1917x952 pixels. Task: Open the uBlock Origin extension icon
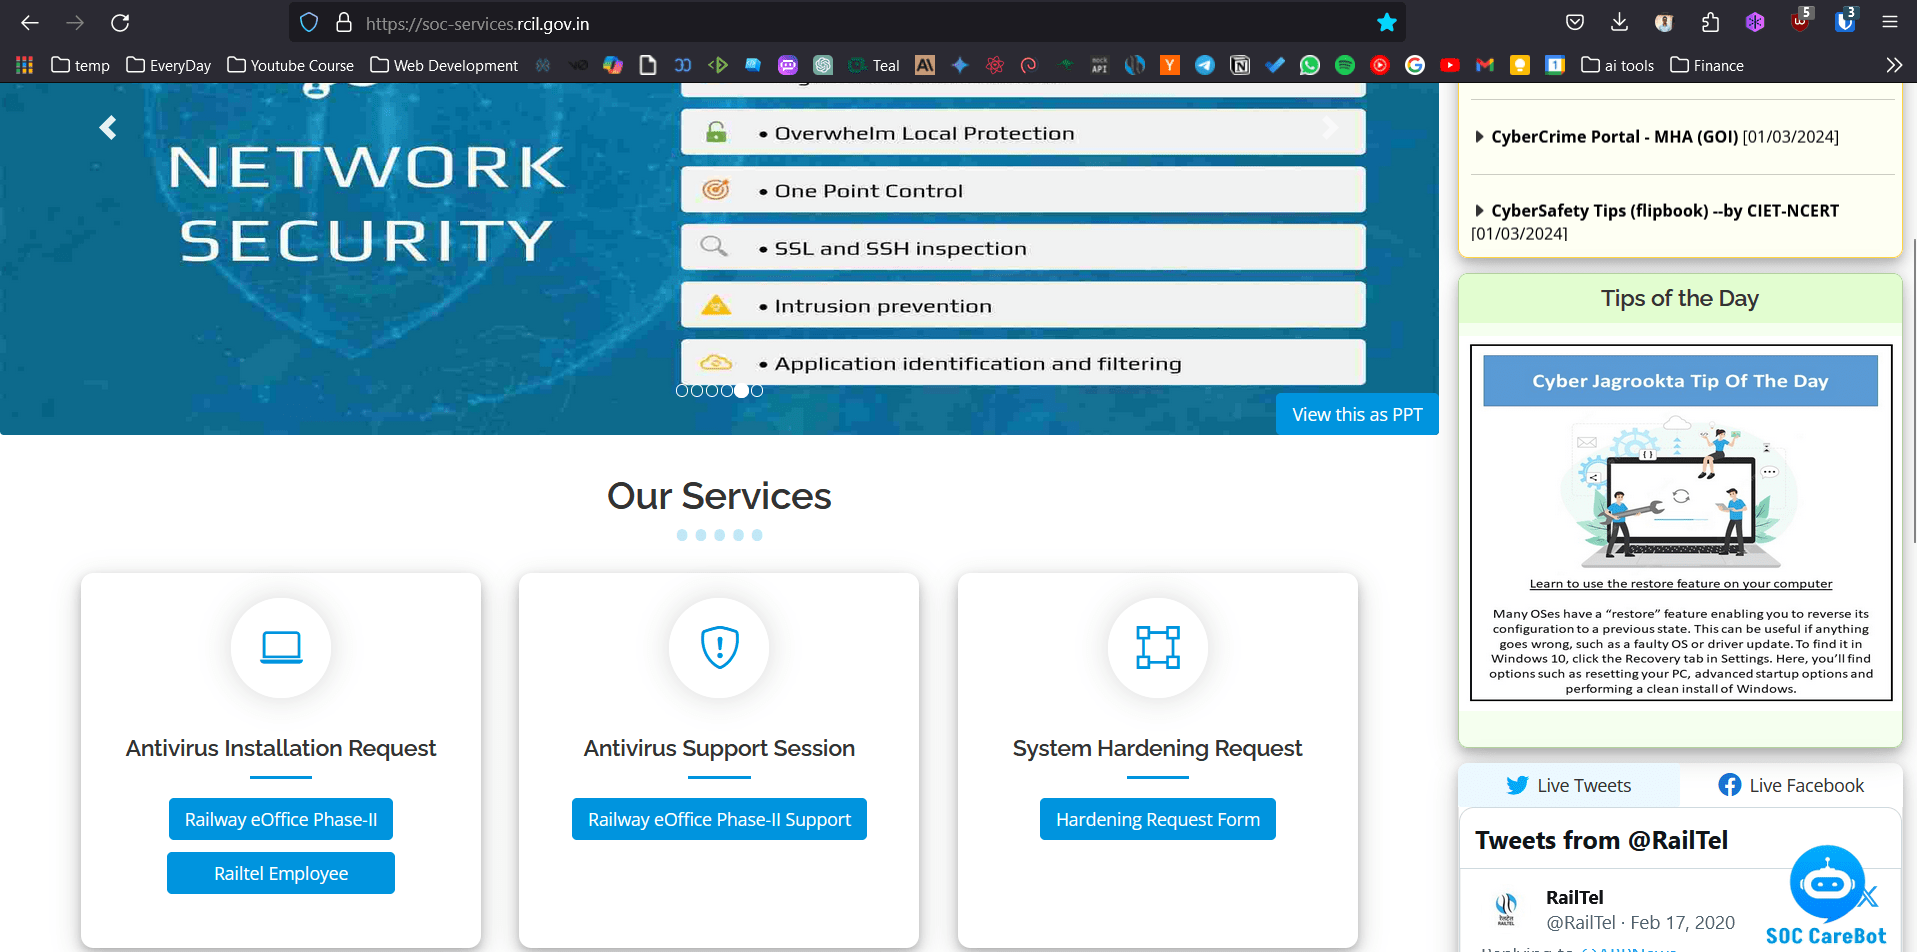[x=1800, y=23]
